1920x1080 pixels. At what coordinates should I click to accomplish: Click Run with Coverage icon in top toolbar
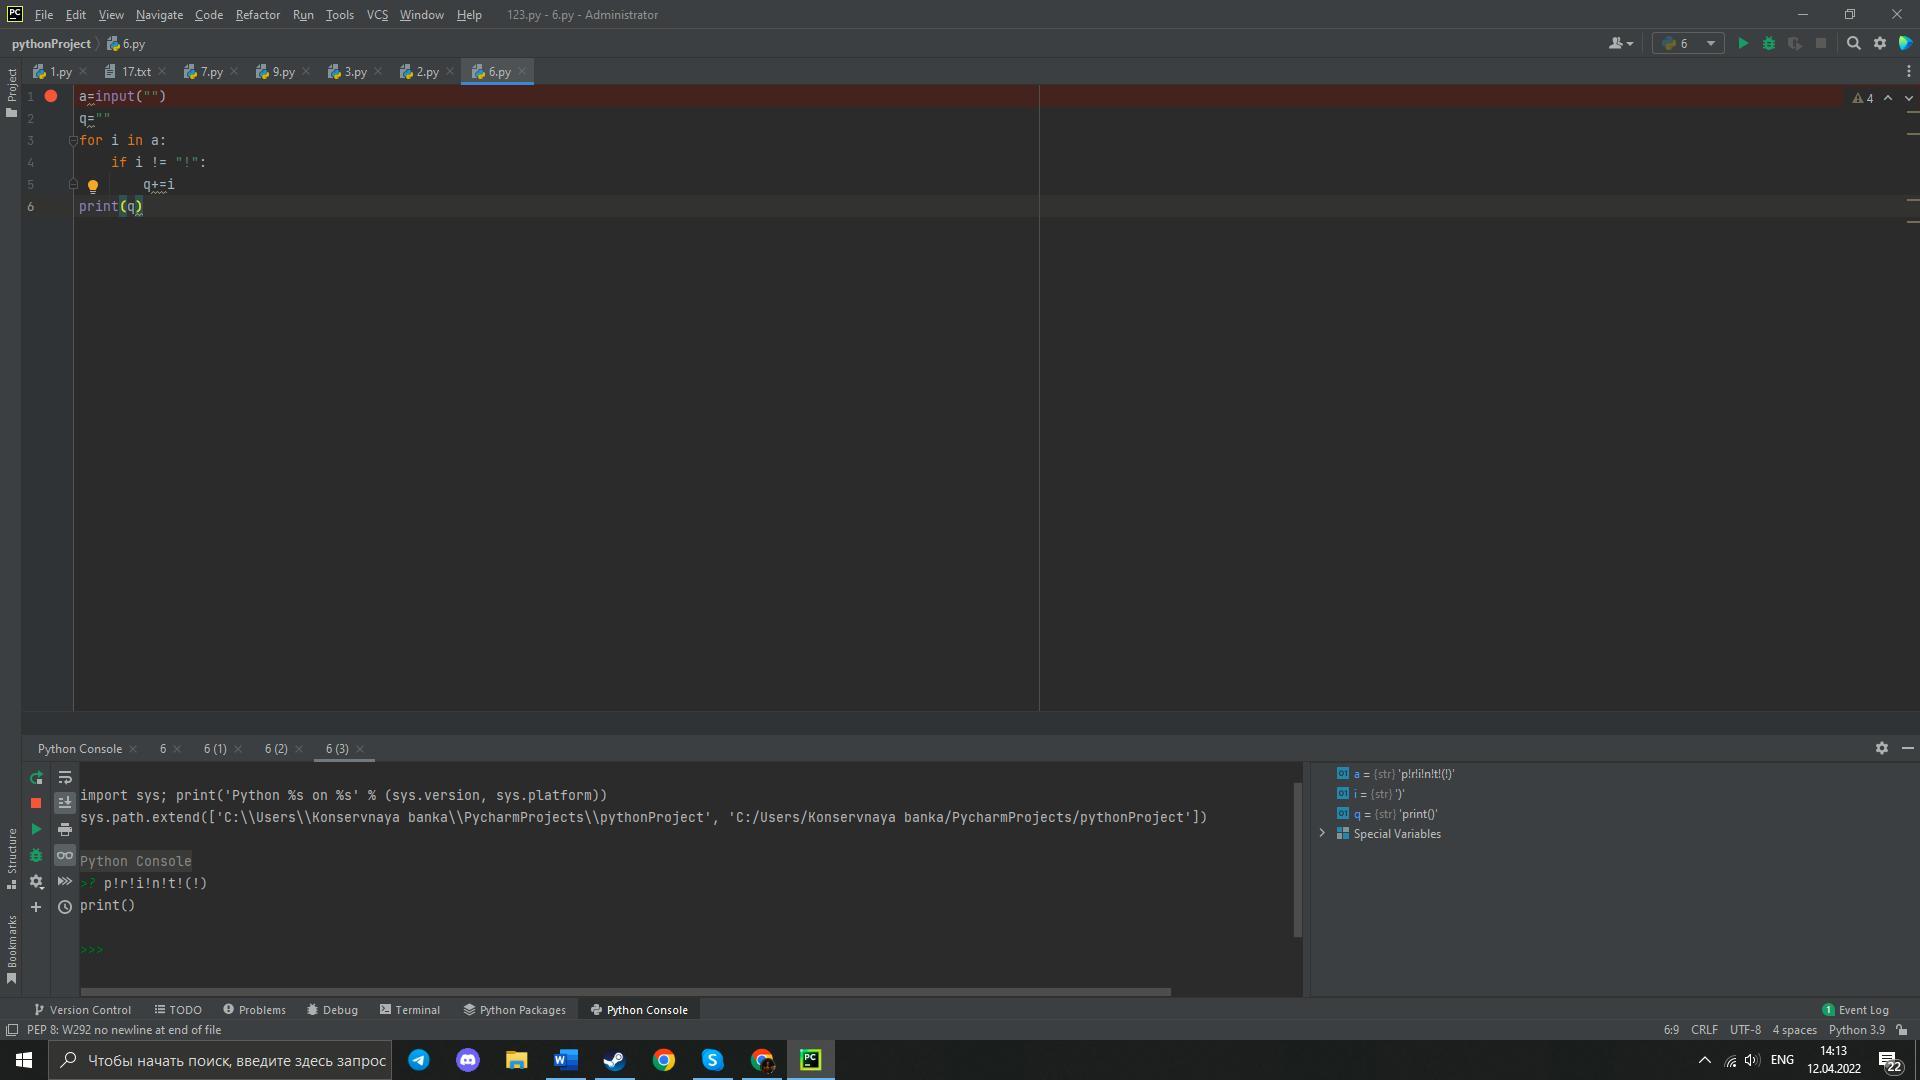pyautogui.click(x=1795, y=43)
